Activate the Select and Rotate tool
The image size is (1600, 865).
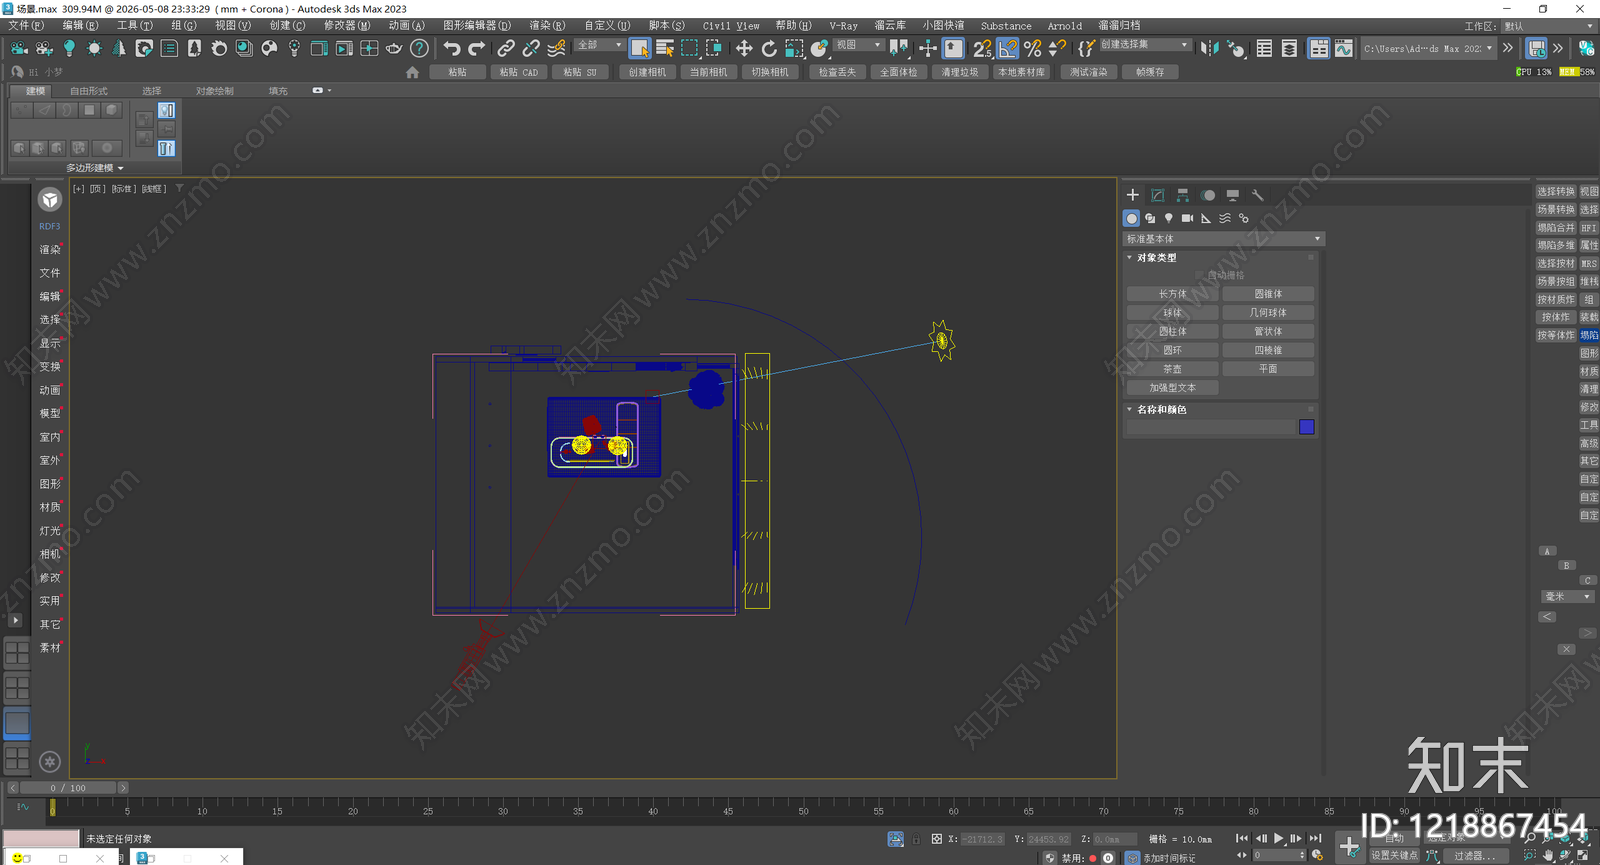[769, 48]
